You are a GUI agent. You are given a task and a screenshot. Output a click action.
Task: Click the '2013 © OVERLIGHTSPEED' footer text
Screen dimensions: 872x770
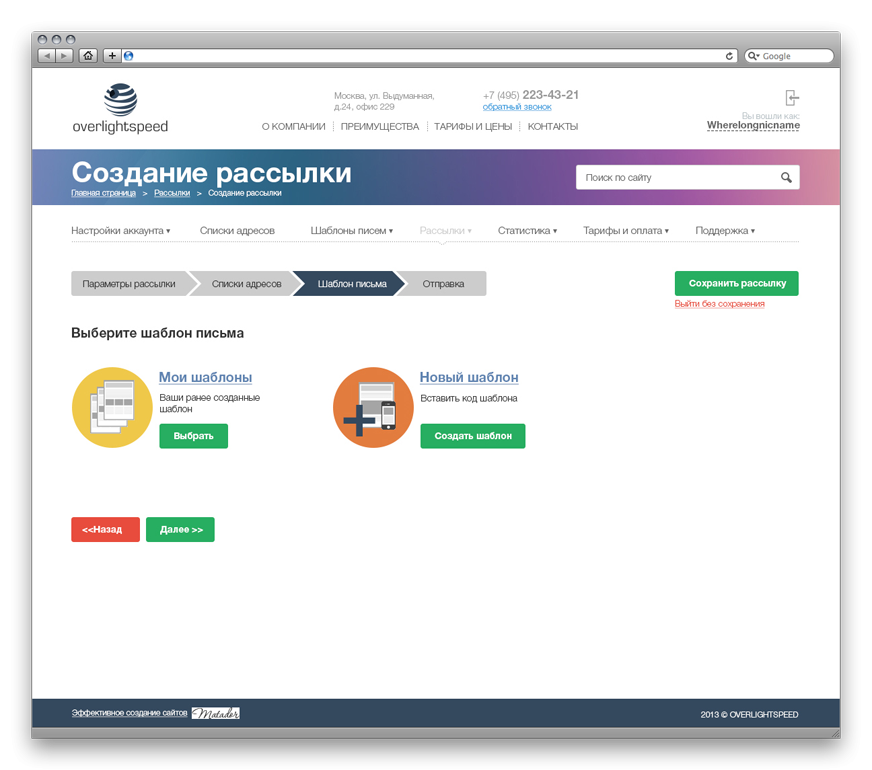(749, 714)
